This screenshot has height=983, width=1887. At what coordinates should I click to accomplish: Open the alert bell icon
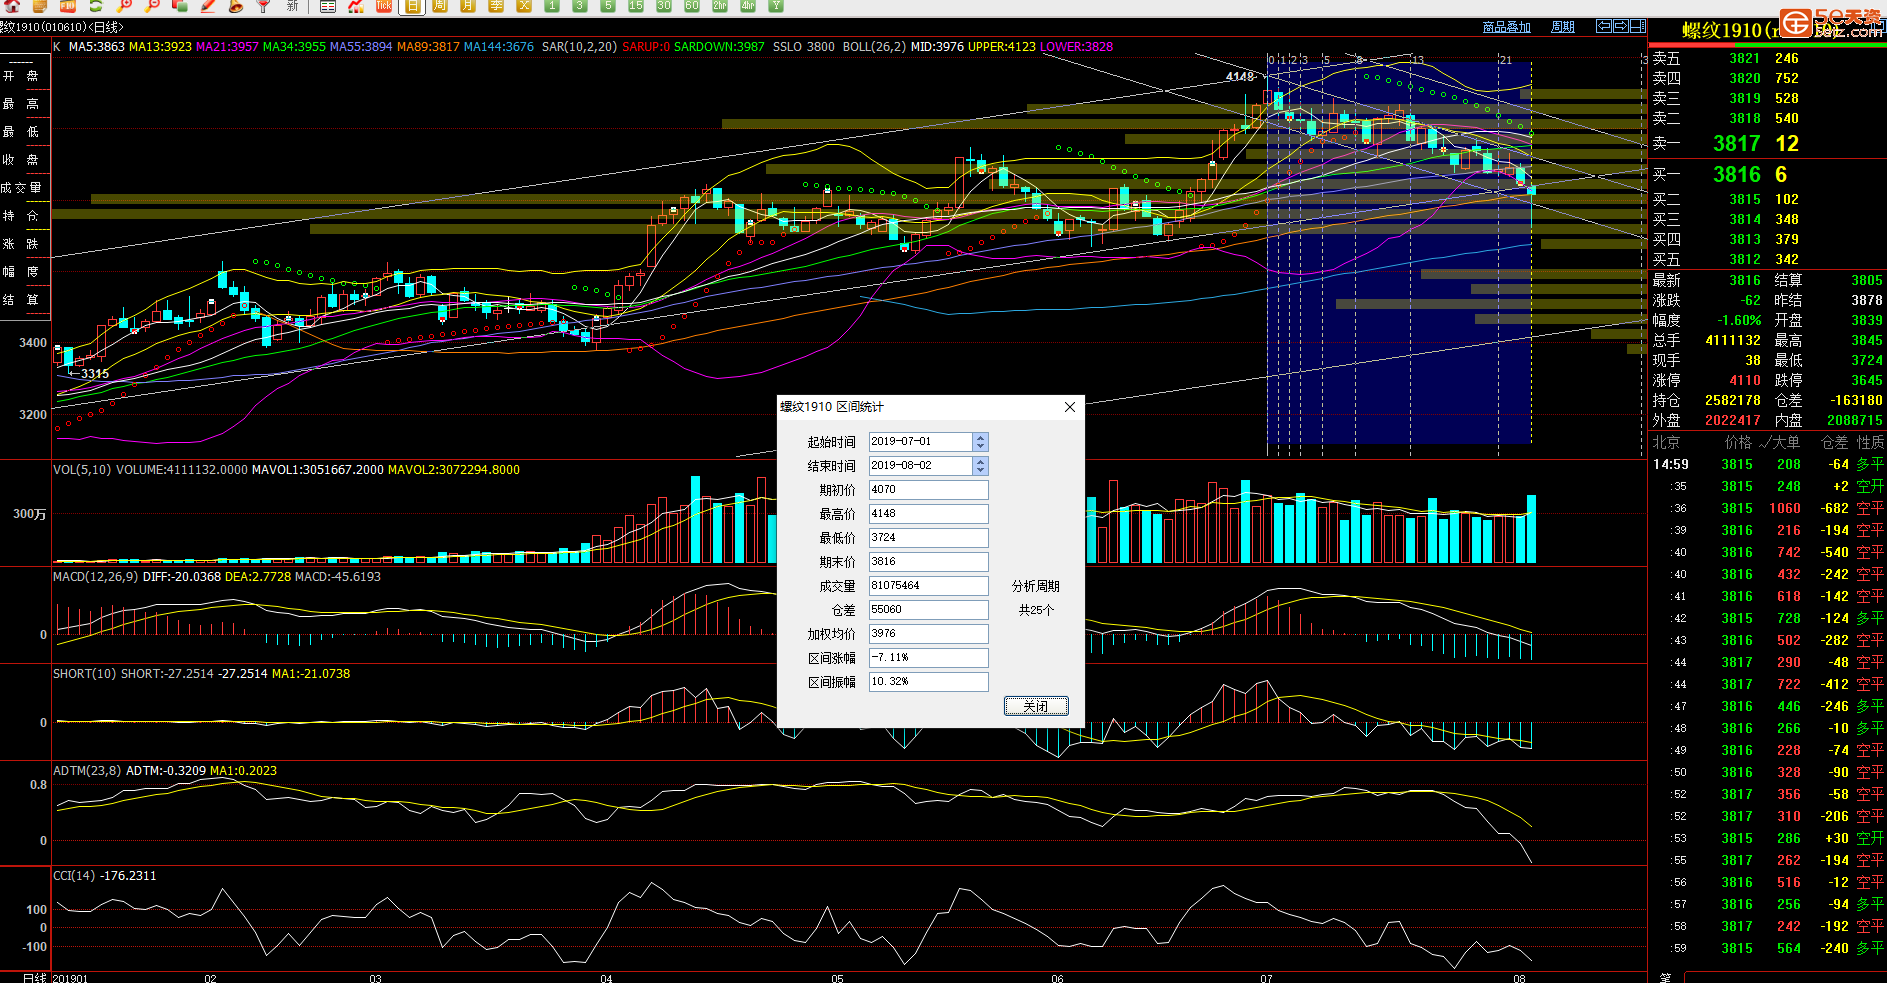[x=235, y=5]
